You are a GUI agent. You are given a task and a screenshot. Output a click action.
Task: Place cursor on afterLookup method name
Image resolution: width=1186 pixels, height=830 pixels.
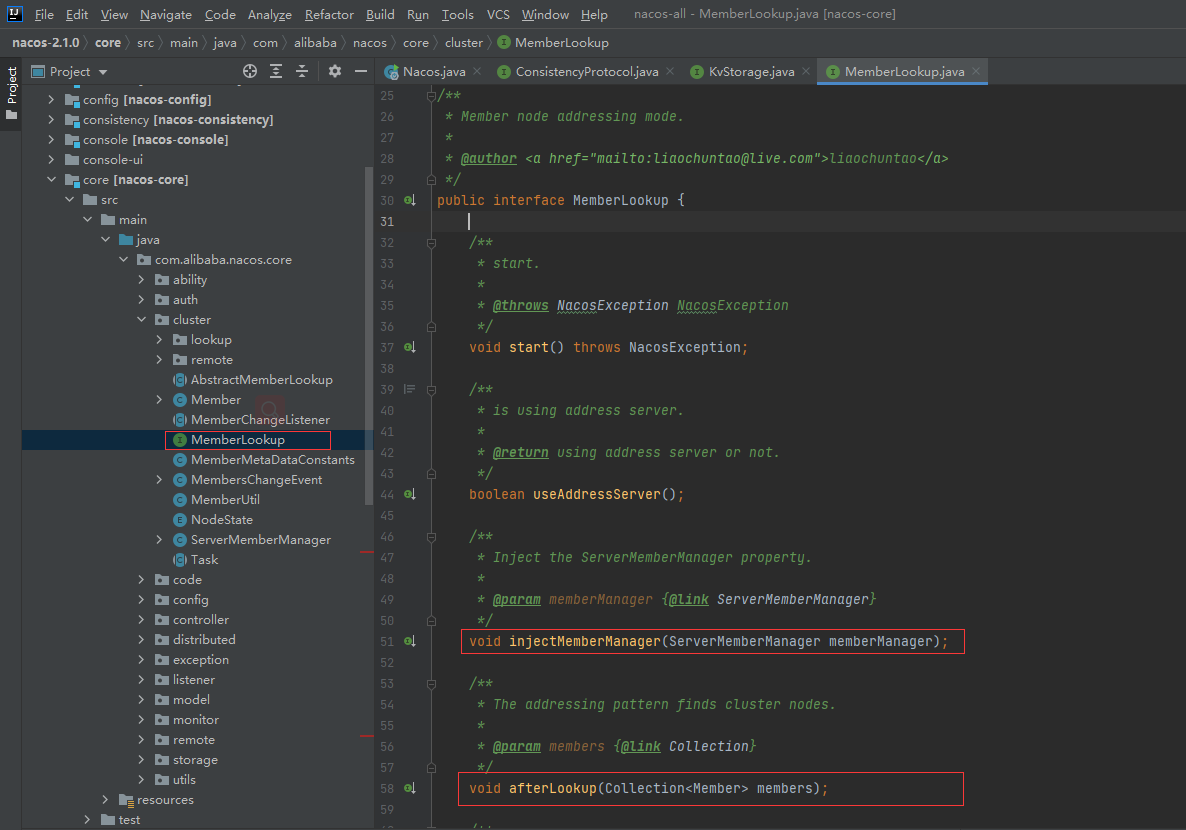[552, 788]
